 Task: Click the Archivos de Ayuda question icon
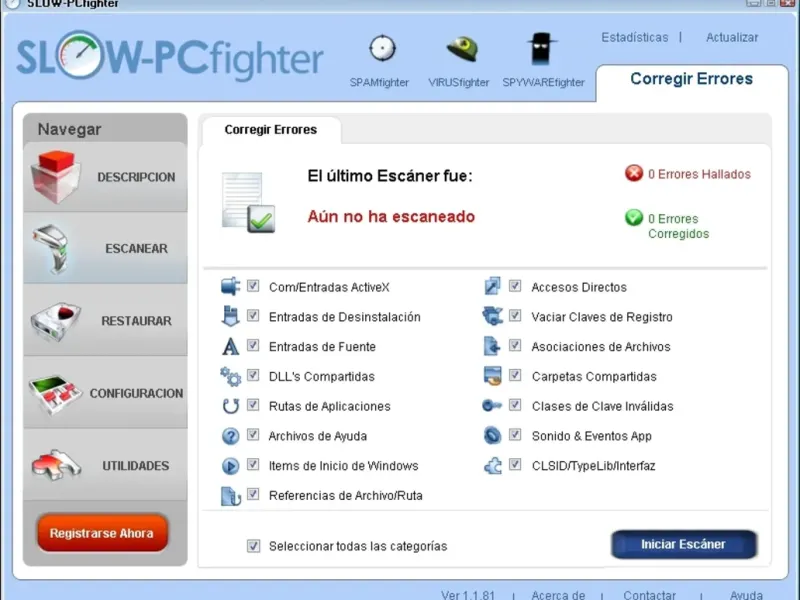tap(230, 436)
